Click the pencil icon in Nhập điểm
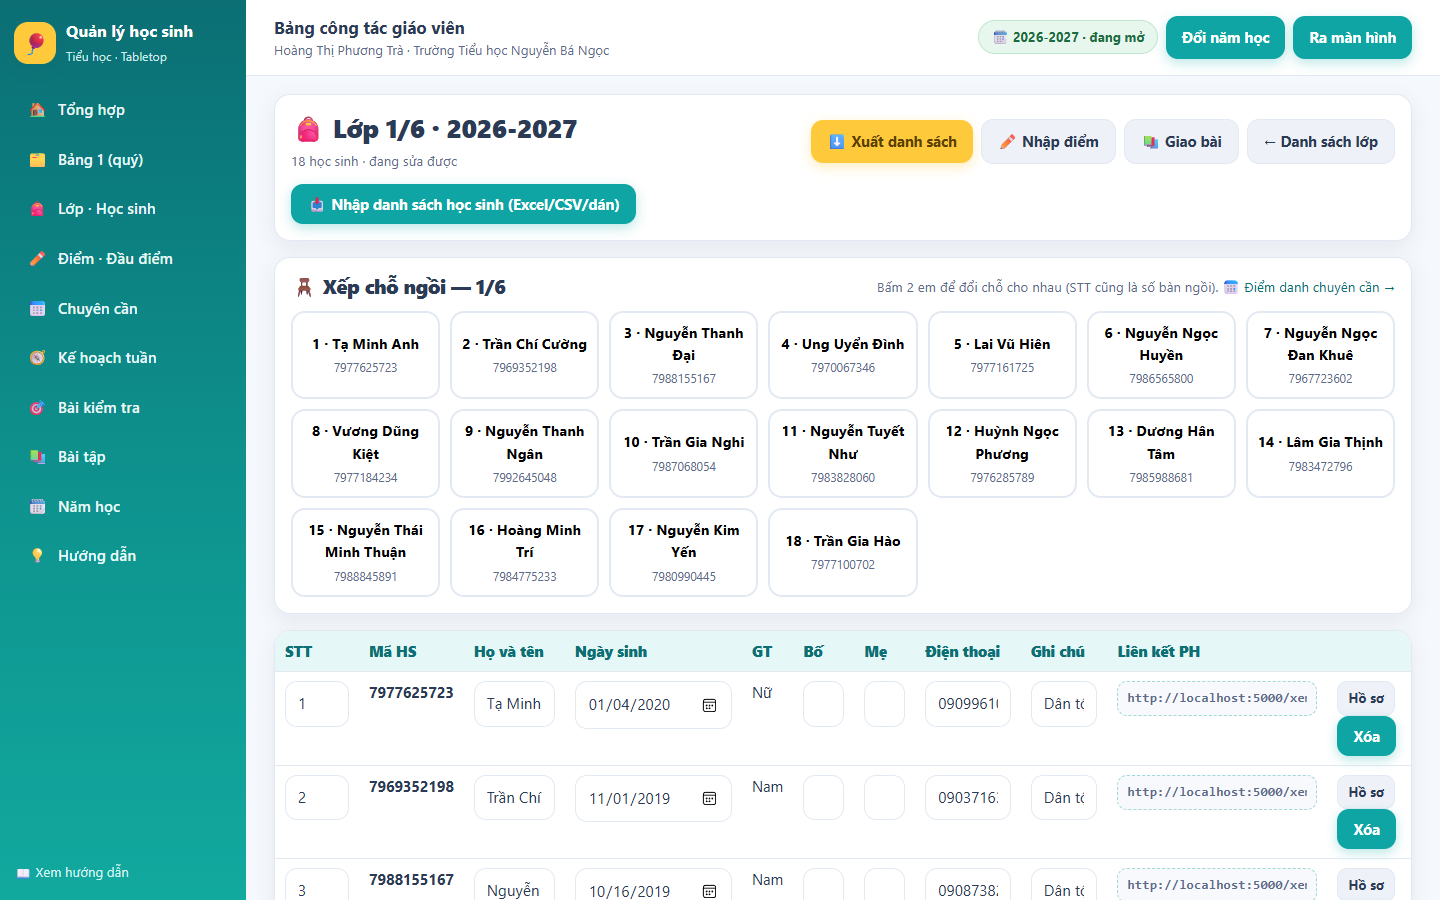 coord(1007,142)
